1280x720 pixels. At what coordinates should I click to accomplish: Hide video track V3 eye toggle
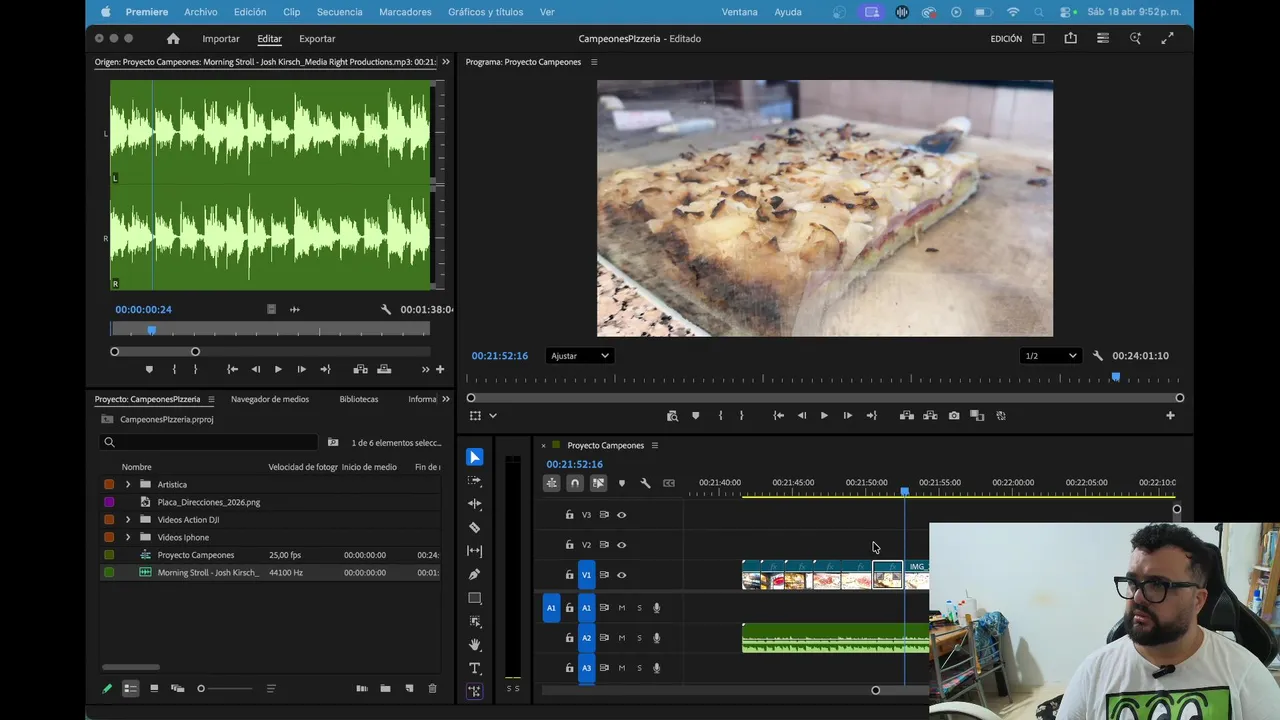point(621,515)
